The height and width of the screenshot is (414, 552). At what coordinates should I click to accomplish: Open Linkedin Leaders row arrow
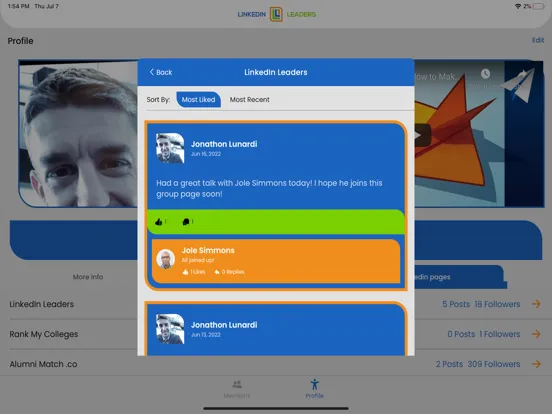tap(536, 304)
